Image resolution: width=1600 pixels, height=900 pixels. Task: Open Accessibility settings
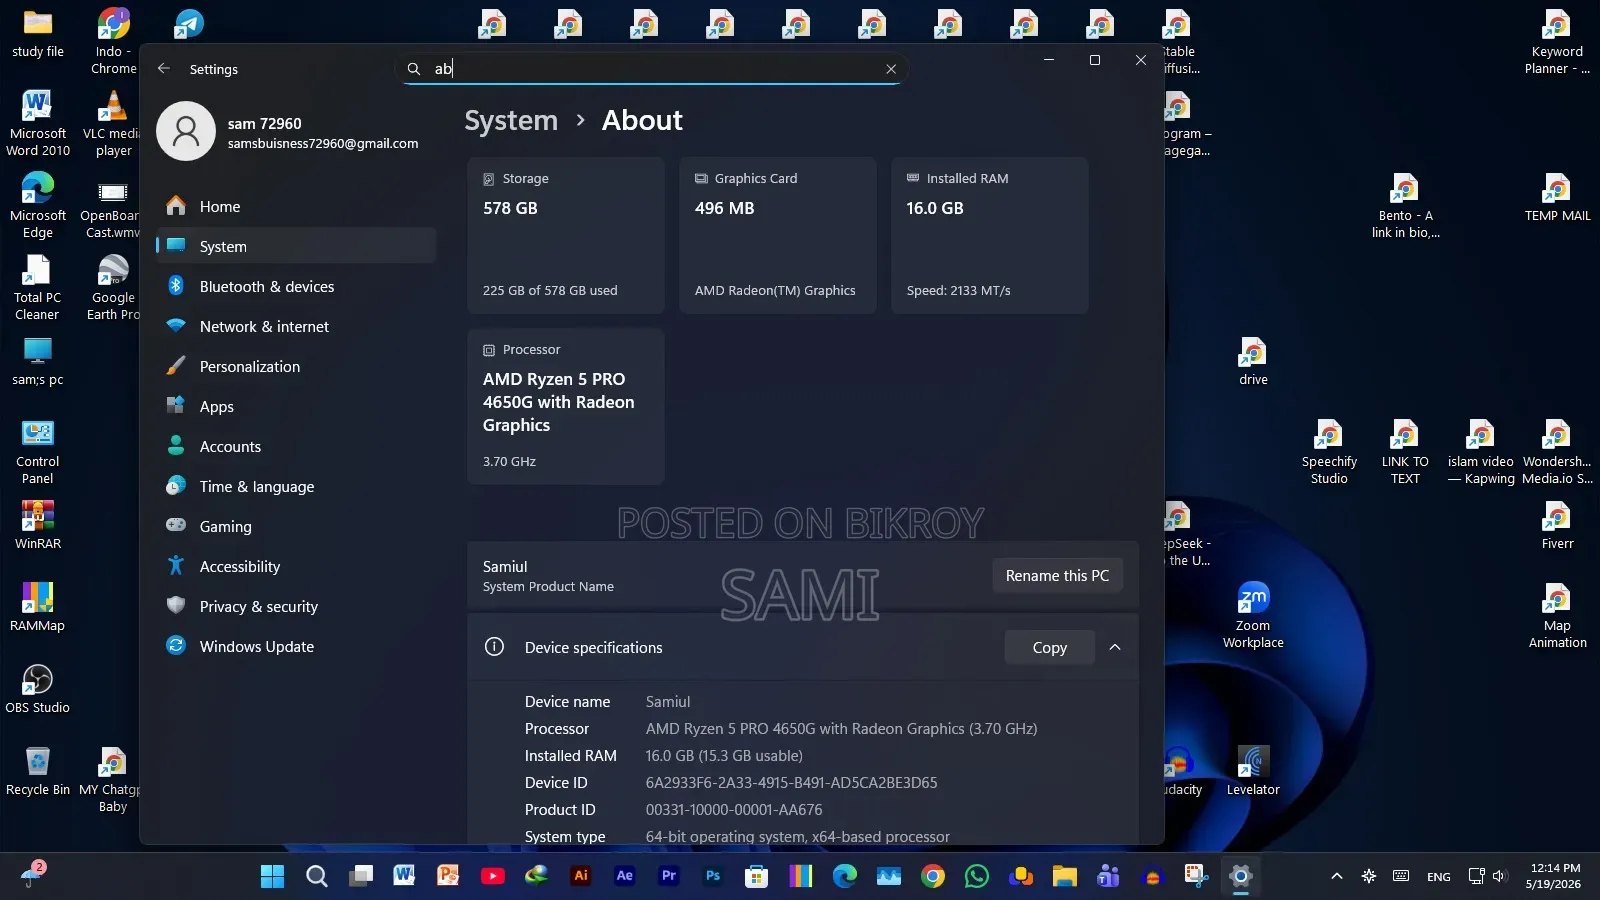(x=296, y=566)
